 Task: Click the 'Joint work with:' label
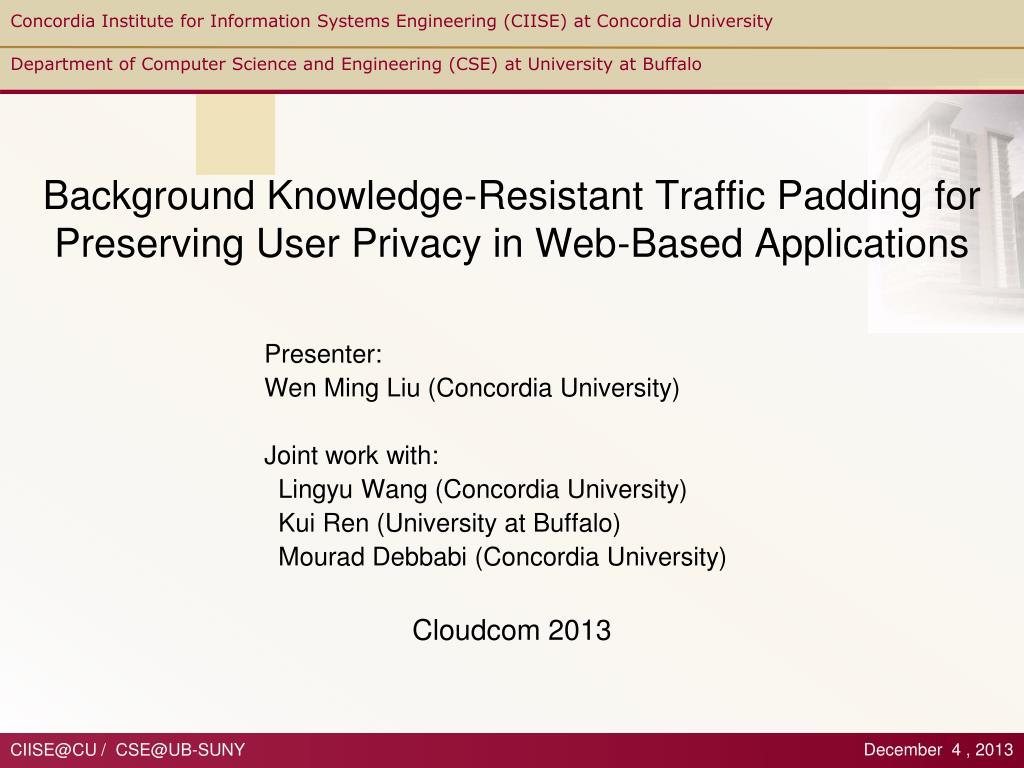tap(351, 455)
